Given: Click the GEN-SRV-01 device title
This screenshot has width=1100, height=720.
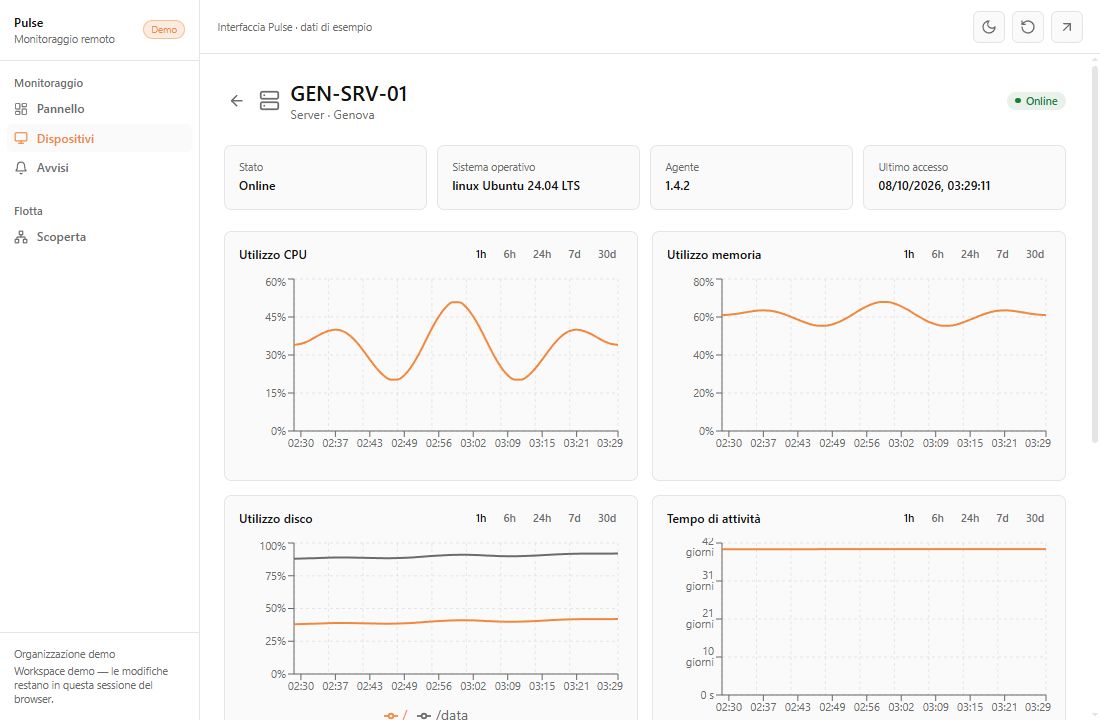Looking at the screenshot, I should [x=349, y=94].
